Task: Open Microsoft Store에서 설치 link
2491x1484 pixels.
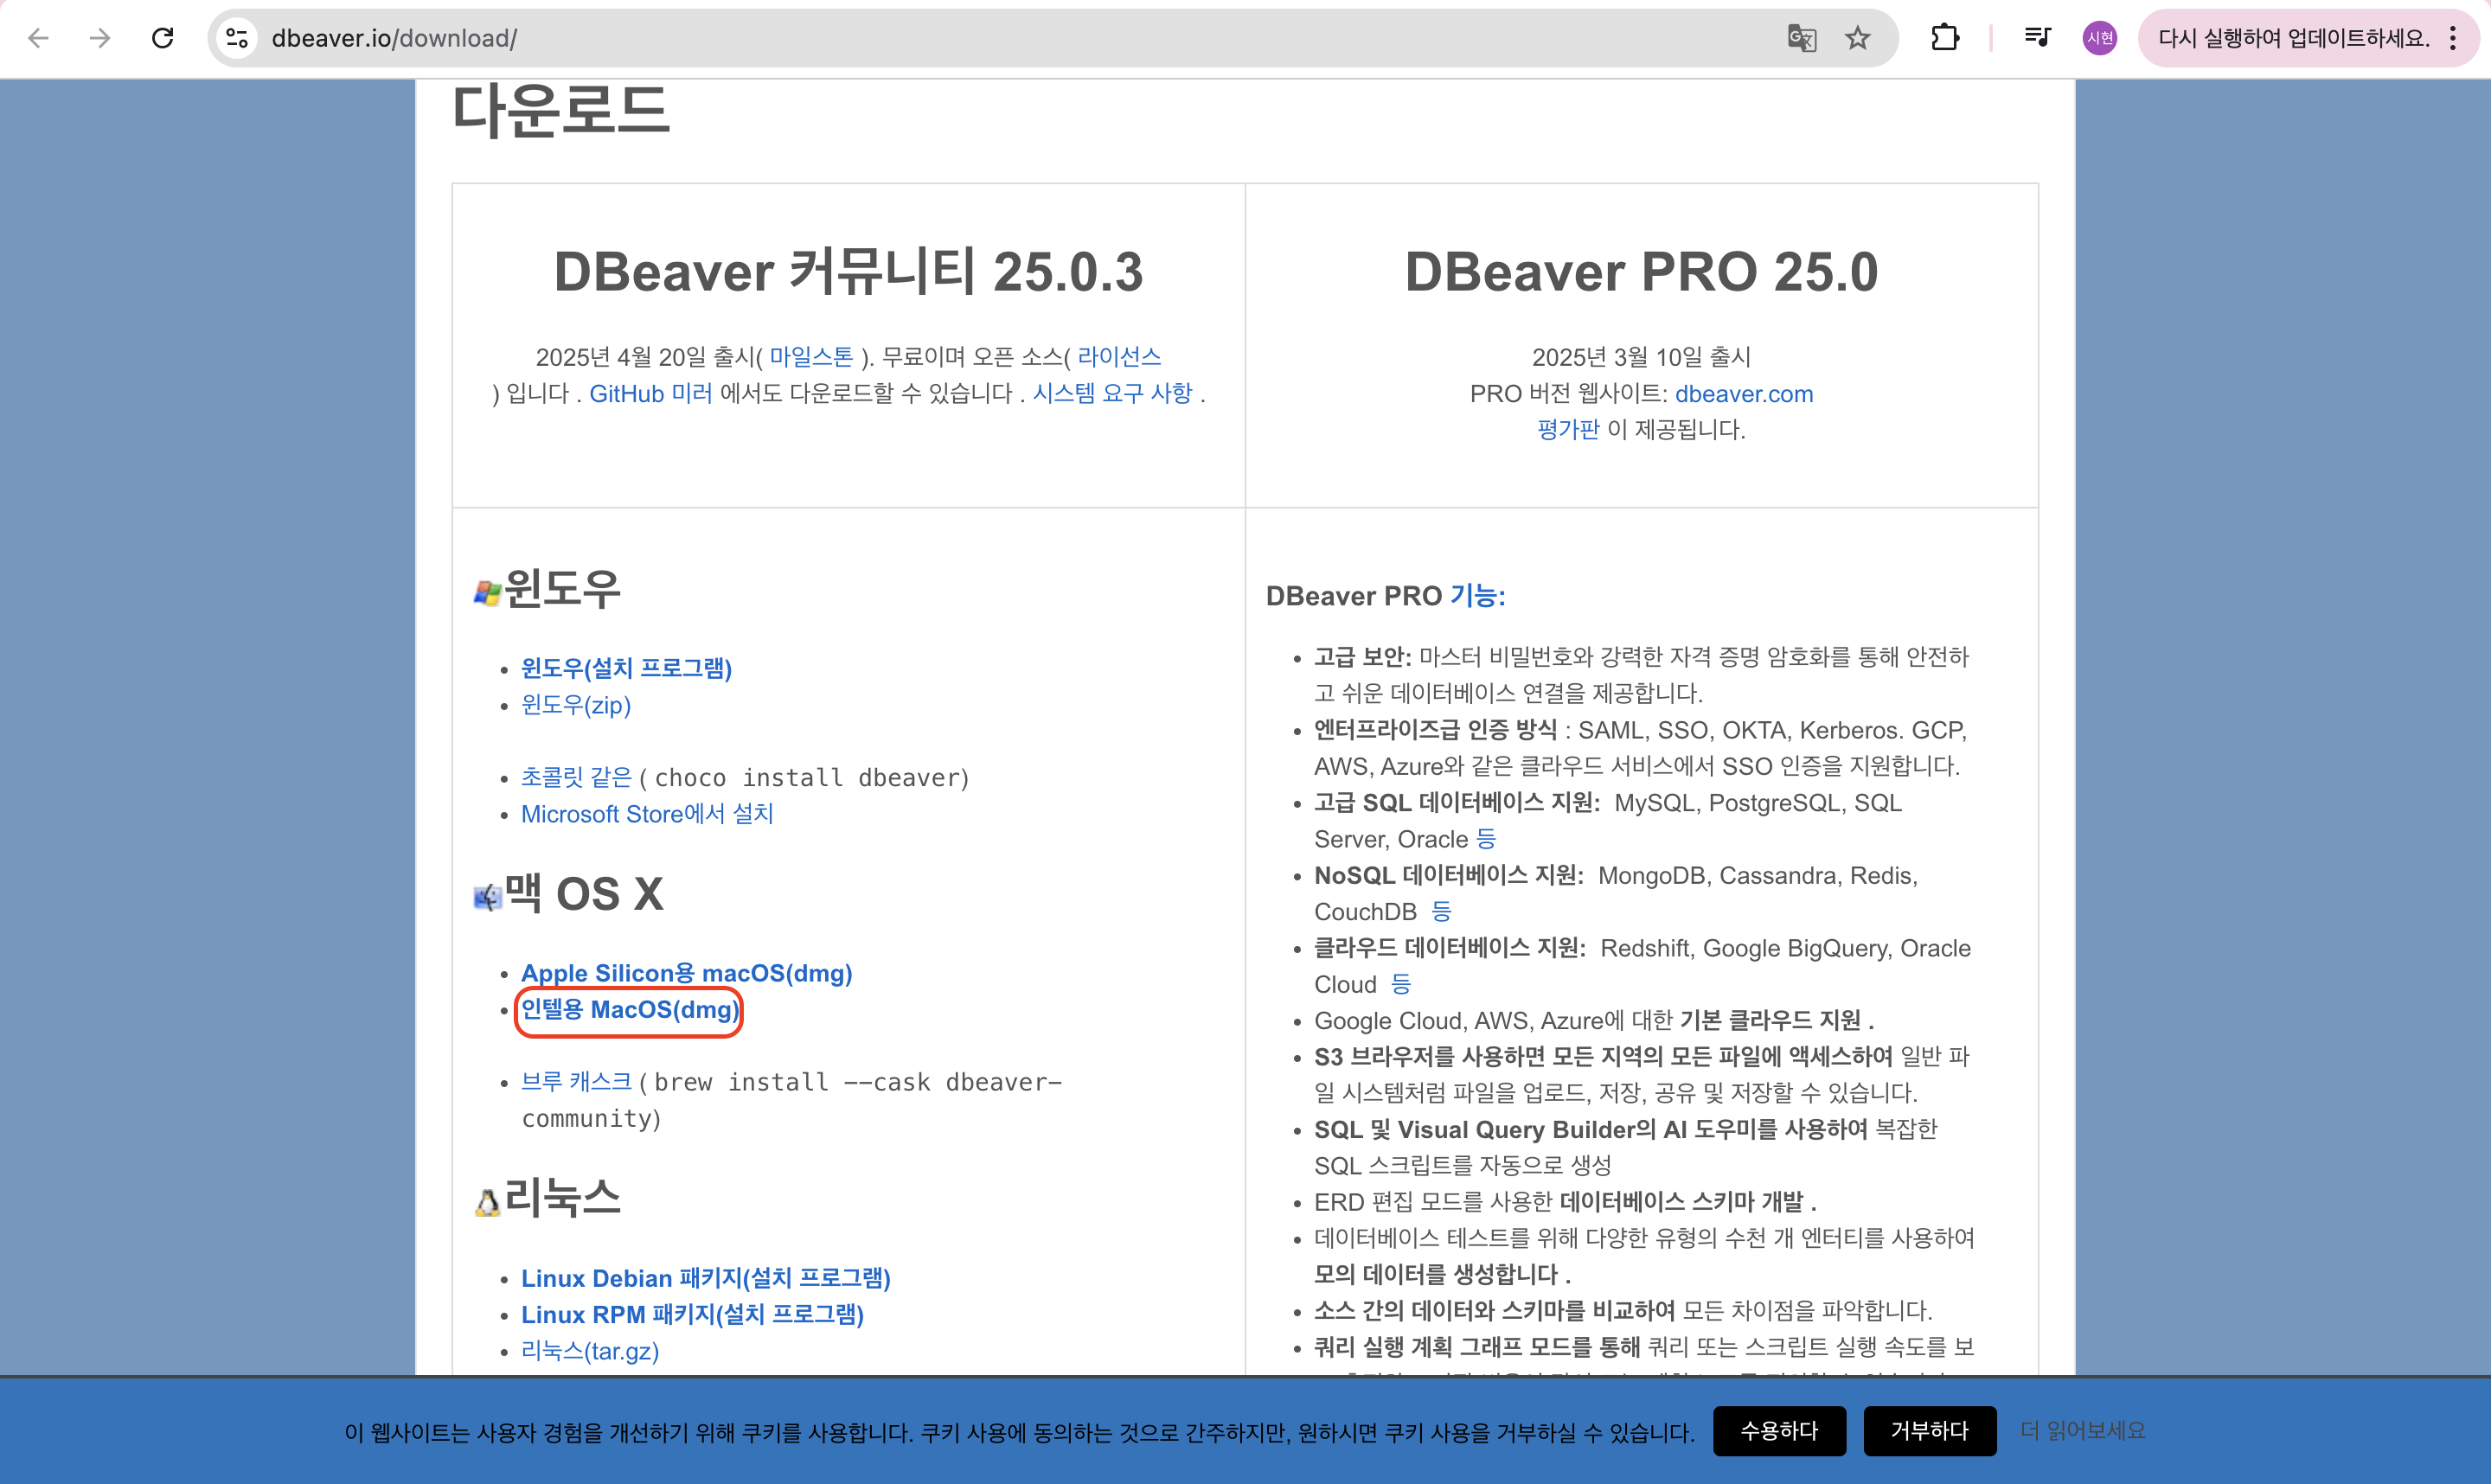Action: click(x=647, y=814)
